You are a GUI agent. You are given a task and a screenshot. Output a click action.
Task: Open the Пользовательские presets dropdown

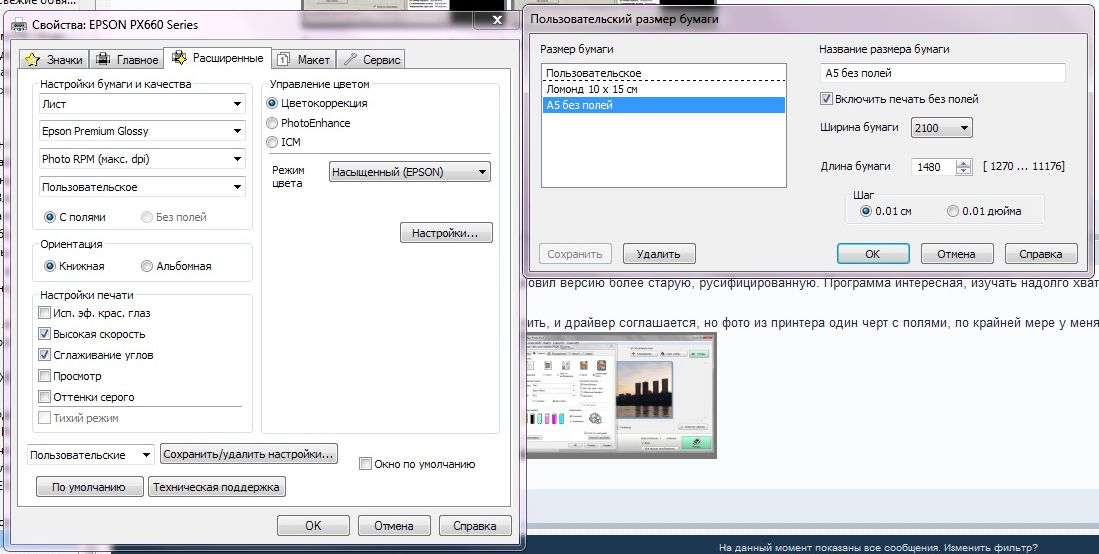90,454
